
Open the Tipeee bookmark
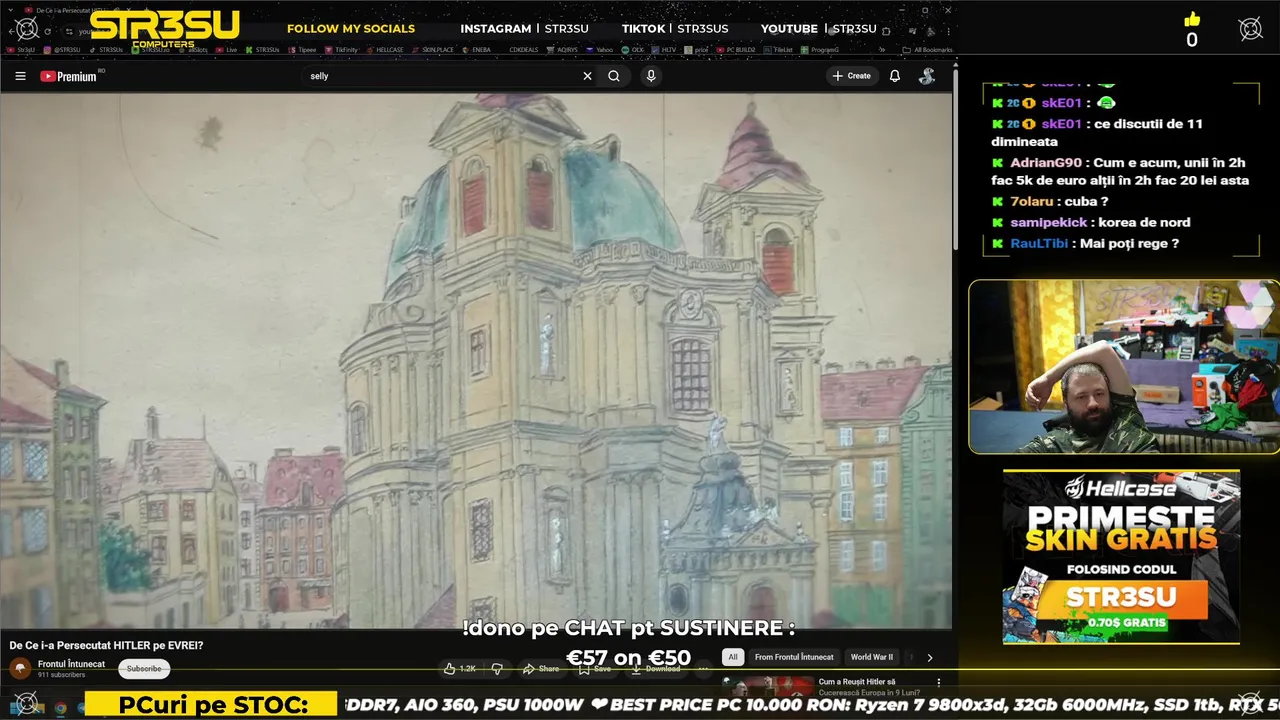point(301,49)
